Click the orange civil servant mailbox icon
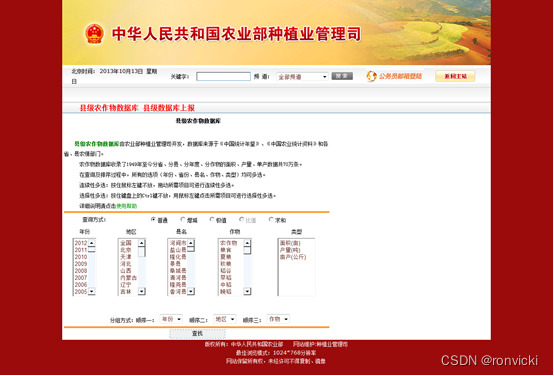554x376 pixels. coord(371,76)
